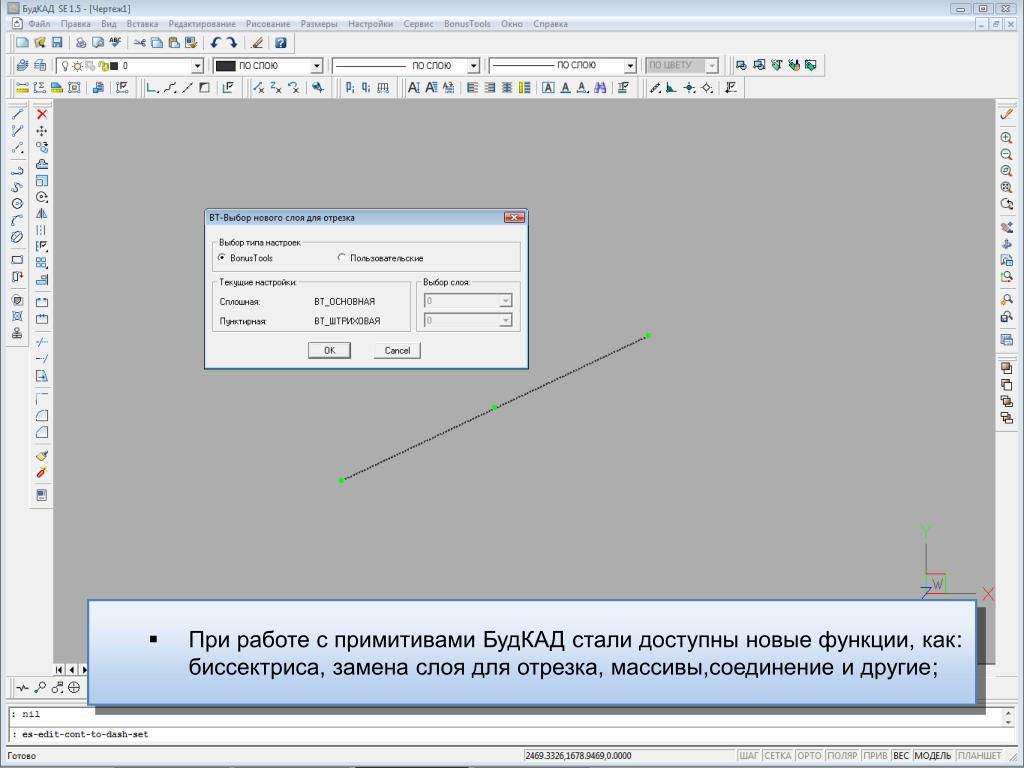Click the Print icon

81,42
